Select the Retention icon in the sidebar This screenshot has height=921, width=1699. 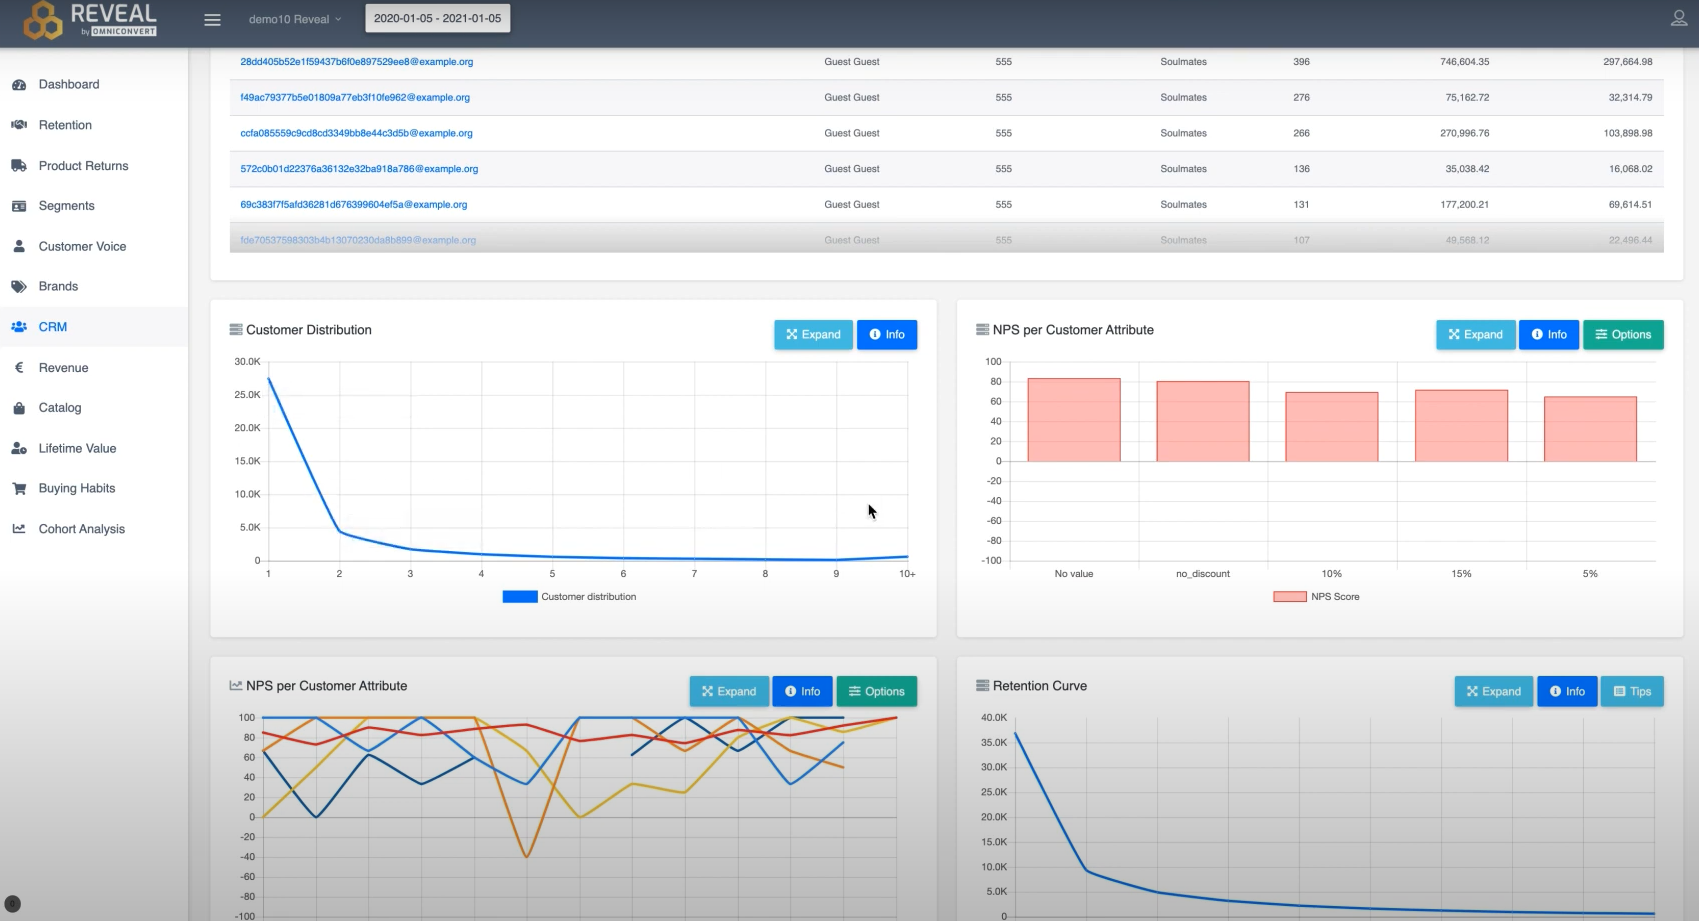coord(18,124)
